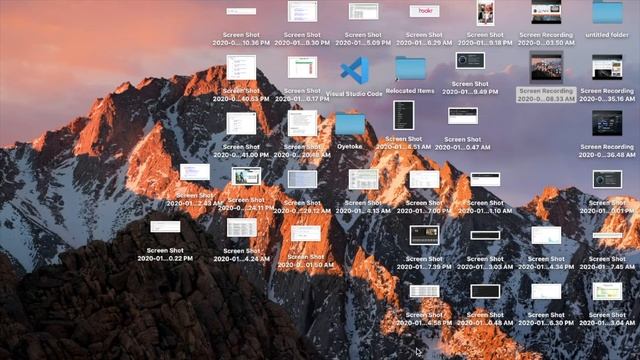
Task: Select Screen Shot ending 3.03 AM
Action: [x=485, y=235]
